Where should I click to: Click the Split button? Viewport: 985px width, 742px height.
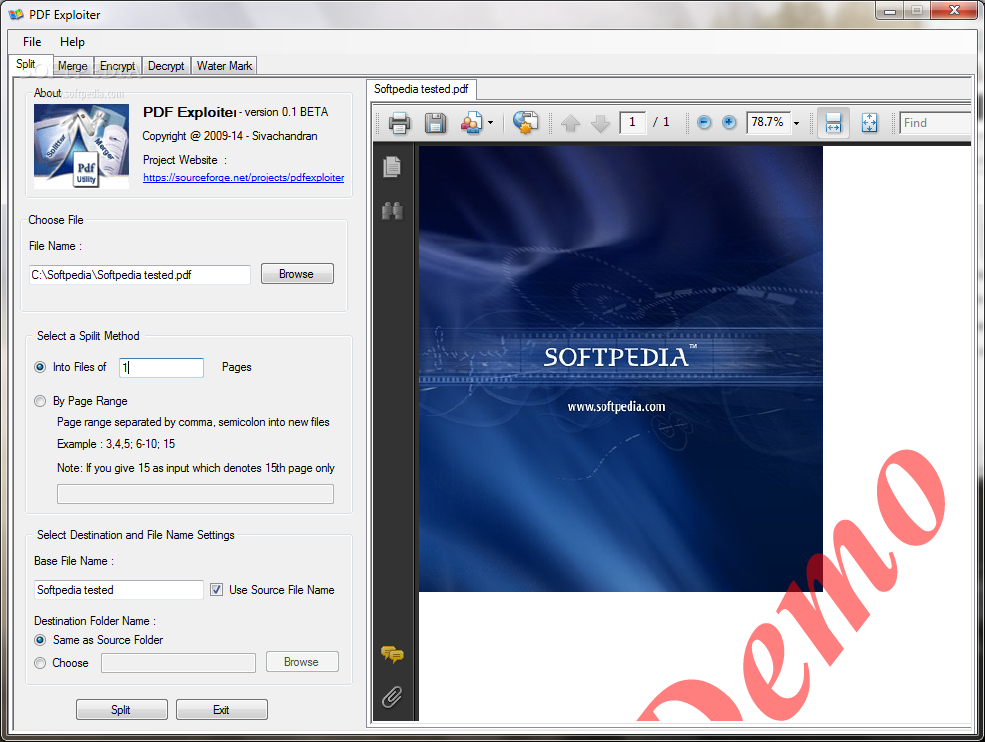(121, 709)
